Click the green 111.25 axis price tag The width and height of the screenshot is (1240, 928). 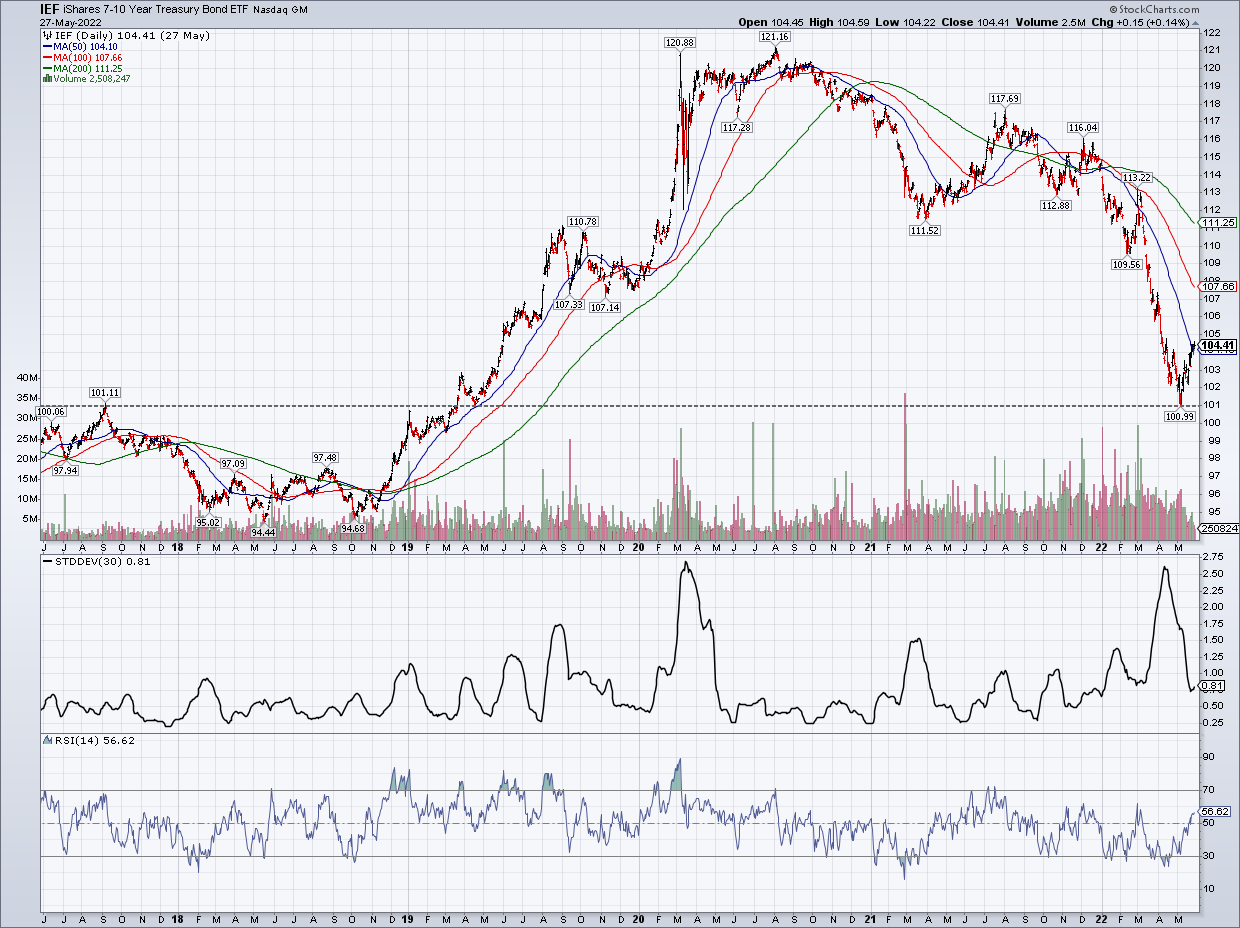[1217, 222]
